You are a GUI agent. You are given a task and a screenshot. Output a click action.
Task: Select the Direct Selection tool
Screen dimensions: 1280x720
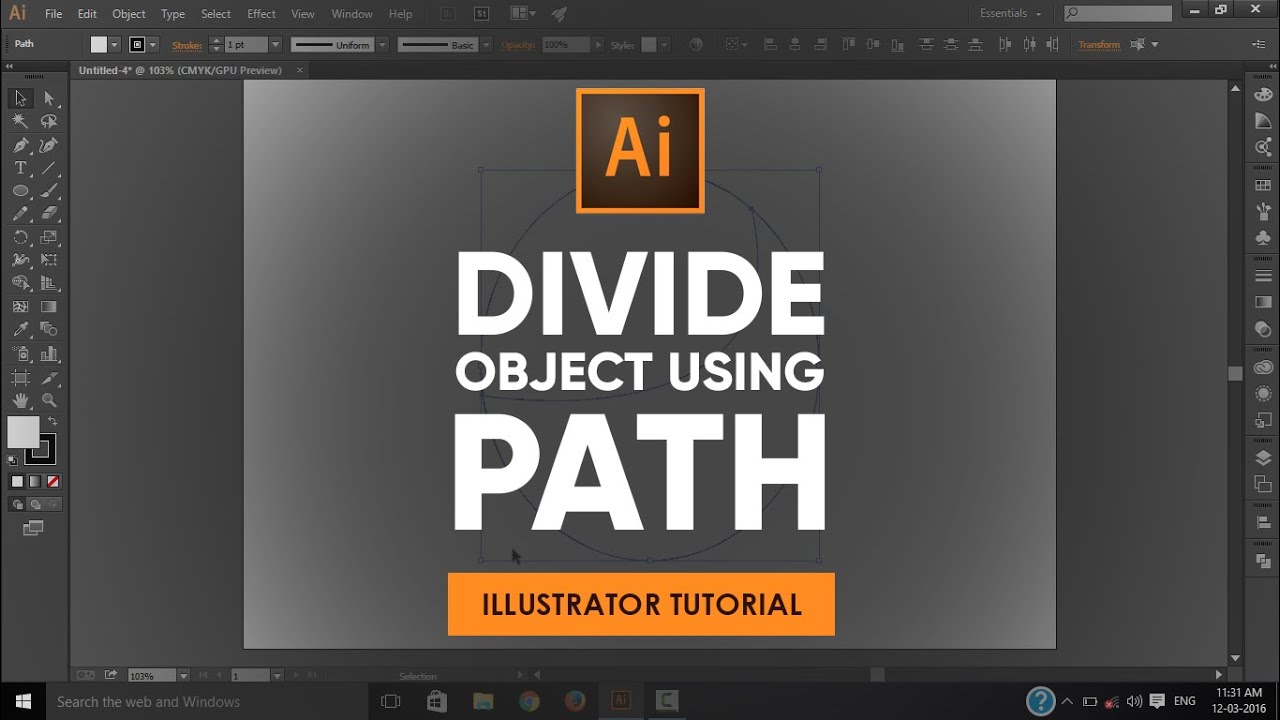click(49, 98)
